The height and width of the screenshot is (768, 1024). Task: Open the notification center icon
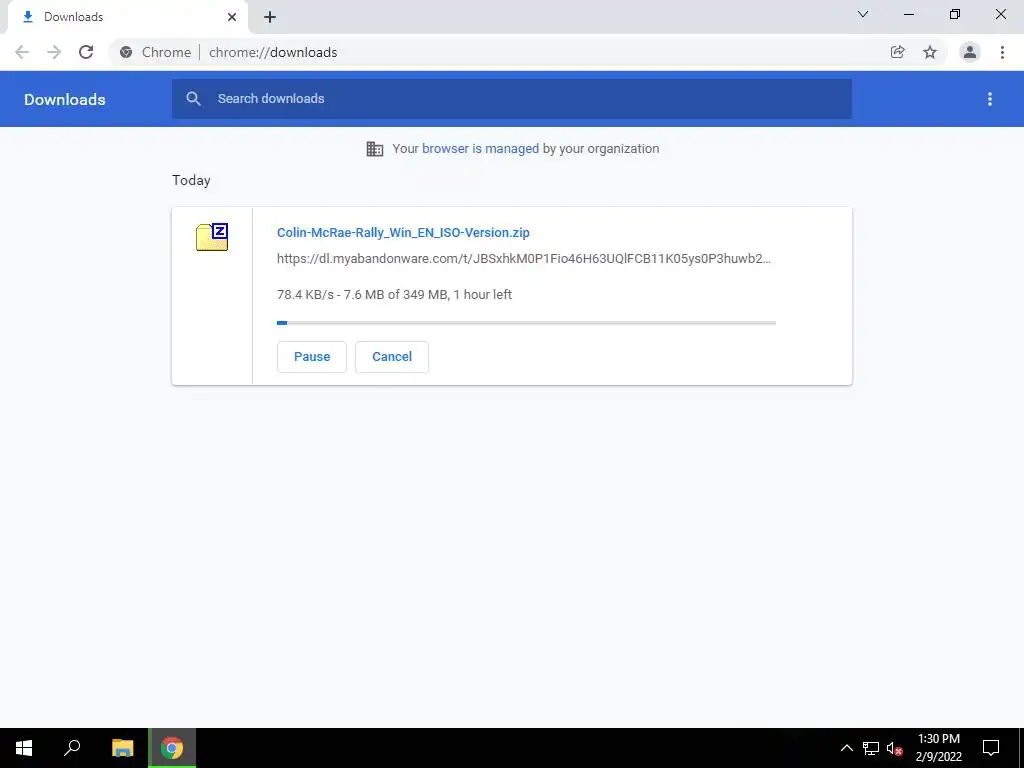(991, 748)
